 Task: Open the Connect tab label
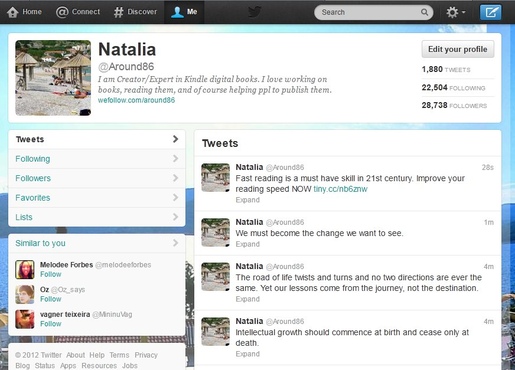click(x=86, y=12)
